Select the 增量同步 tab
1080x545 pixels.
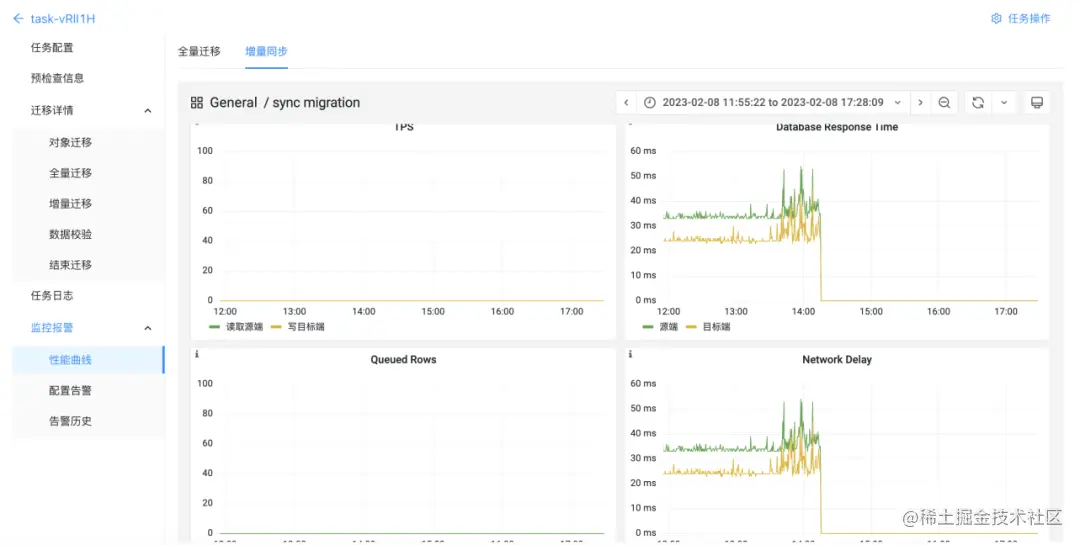point(267,51)
